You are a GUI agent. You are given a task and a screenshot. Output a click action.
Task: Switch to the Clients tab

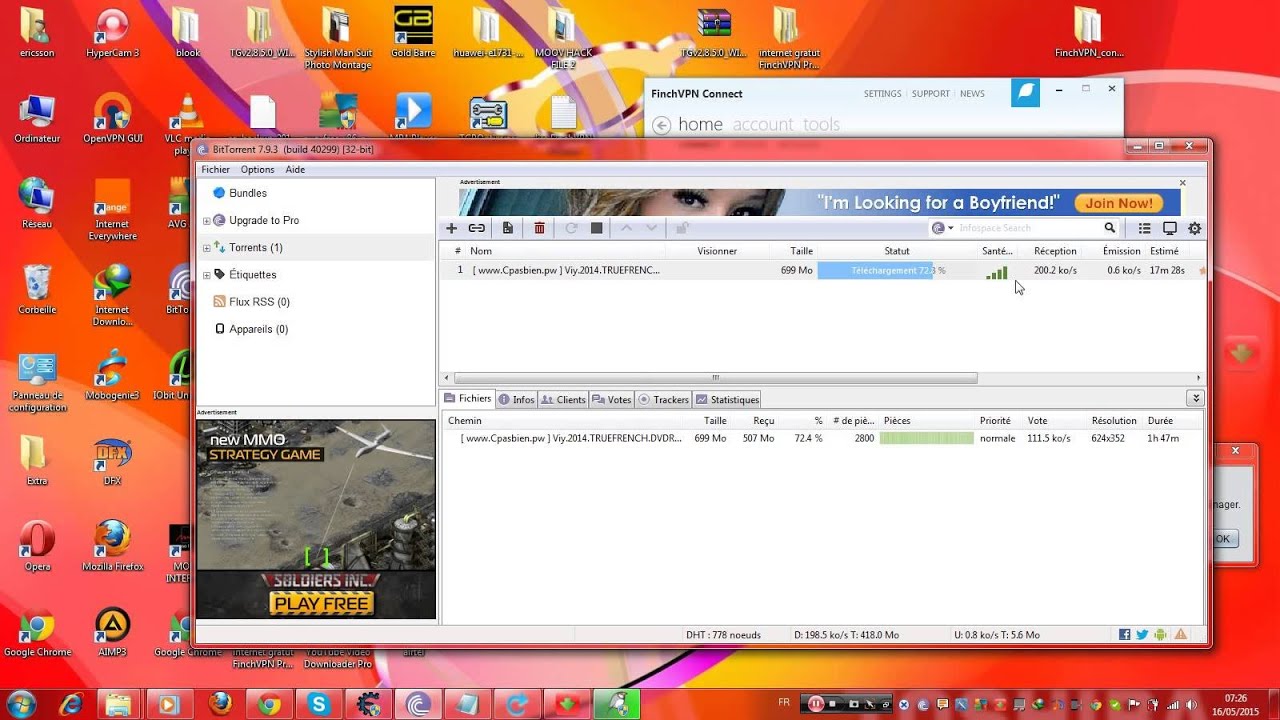[x=563, y=399]
